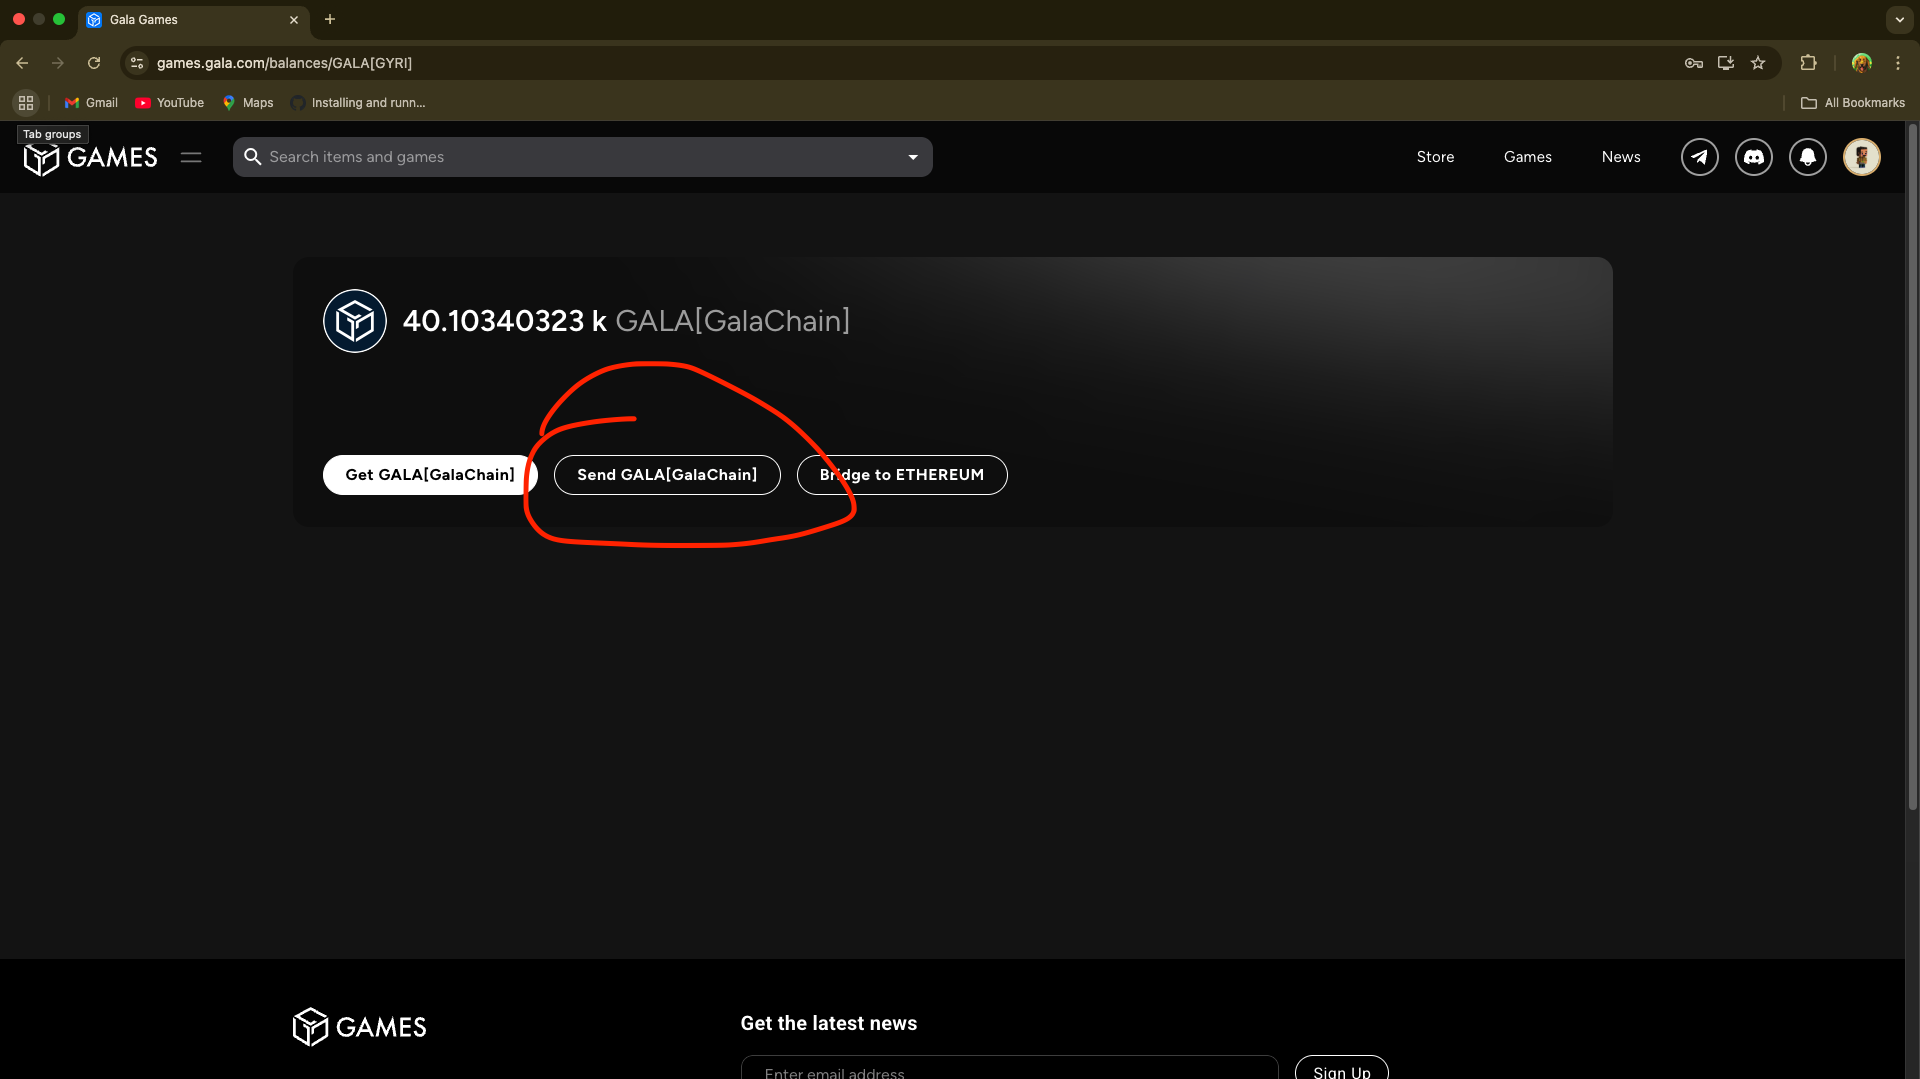
Task: Close the Gala Games tab
Action: [294, 20]
